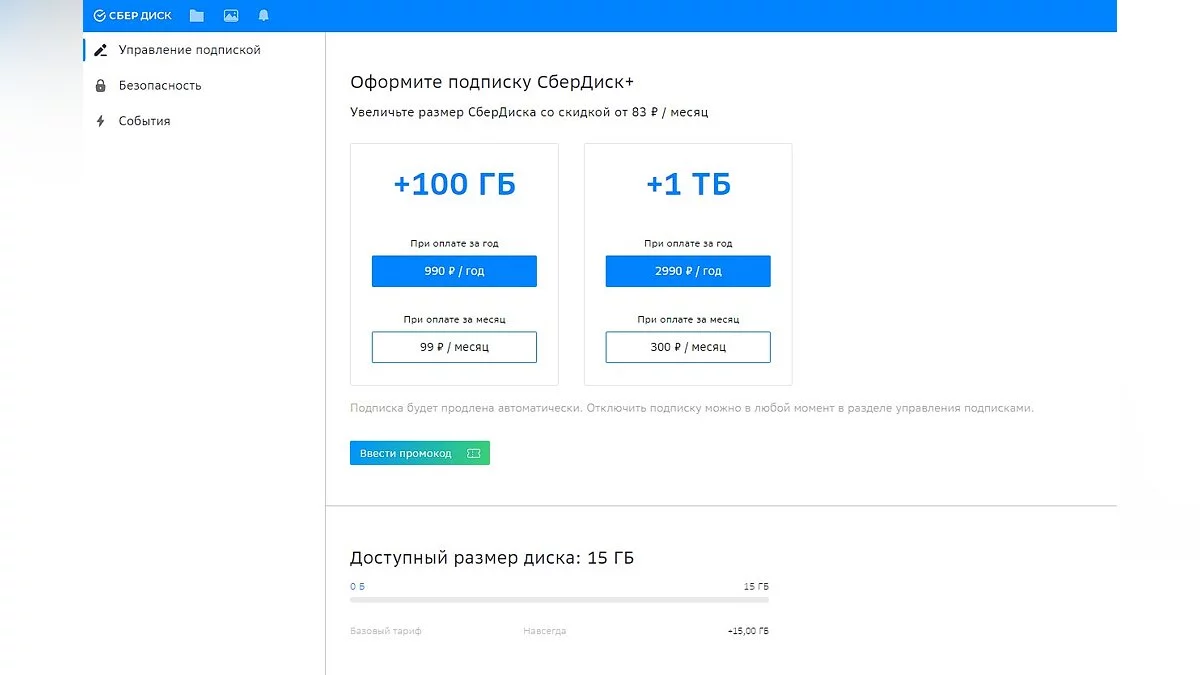Subscribe with the 2990 ₽ / год button
1200x675 pixels.
click(x=688, y=271)
